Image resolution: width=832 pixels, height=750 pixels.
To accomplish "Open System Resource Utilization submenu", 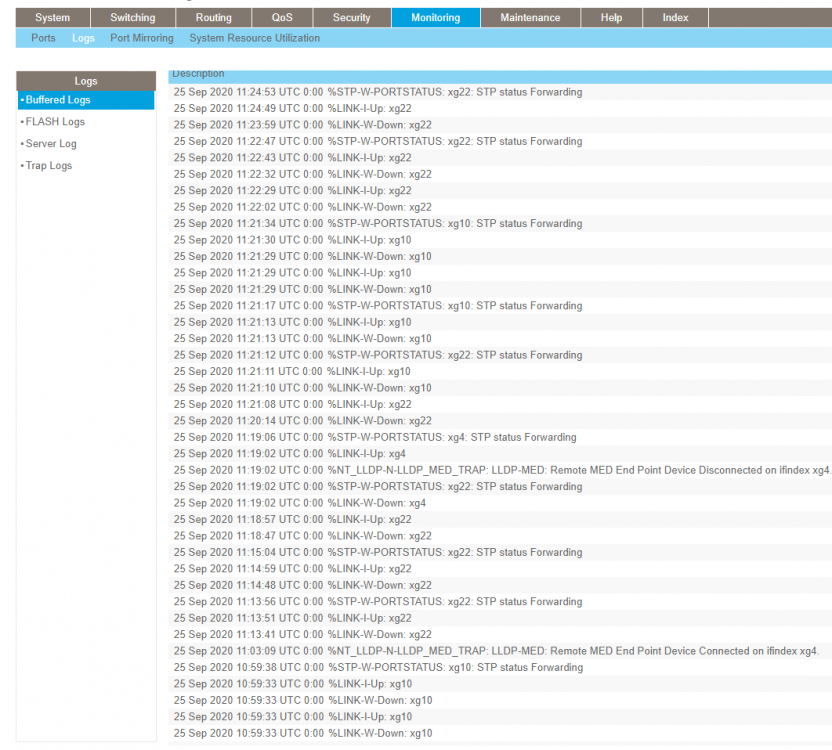I will (254, 38).
